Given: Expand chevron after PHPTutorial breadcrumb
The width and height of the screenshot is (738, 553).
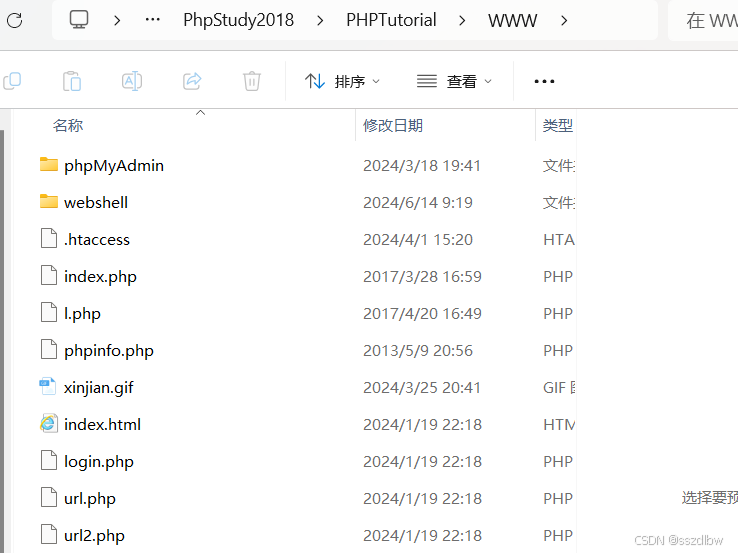Looking at the screenshot, I should pyautogui.click(x=462, y=20).
